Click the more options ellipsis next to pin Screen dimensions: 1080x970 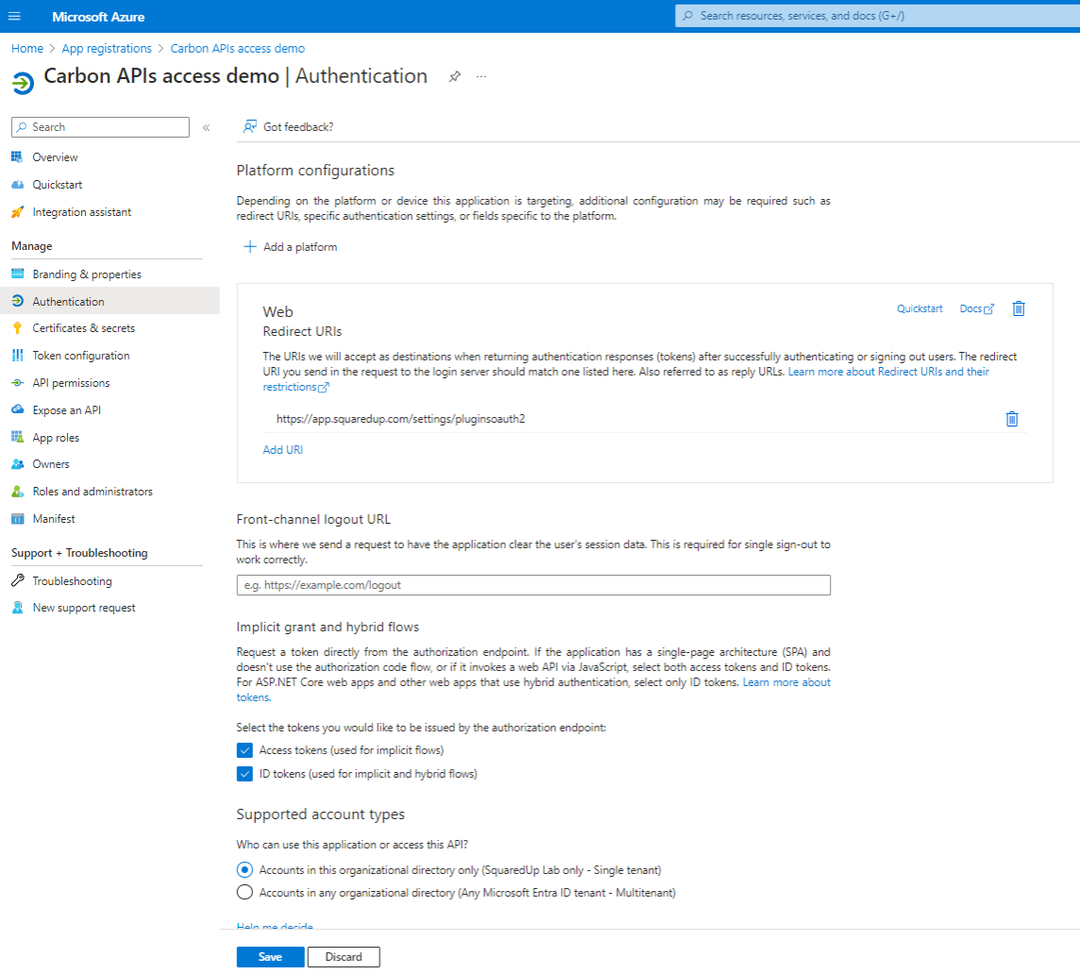click(481, 77)
